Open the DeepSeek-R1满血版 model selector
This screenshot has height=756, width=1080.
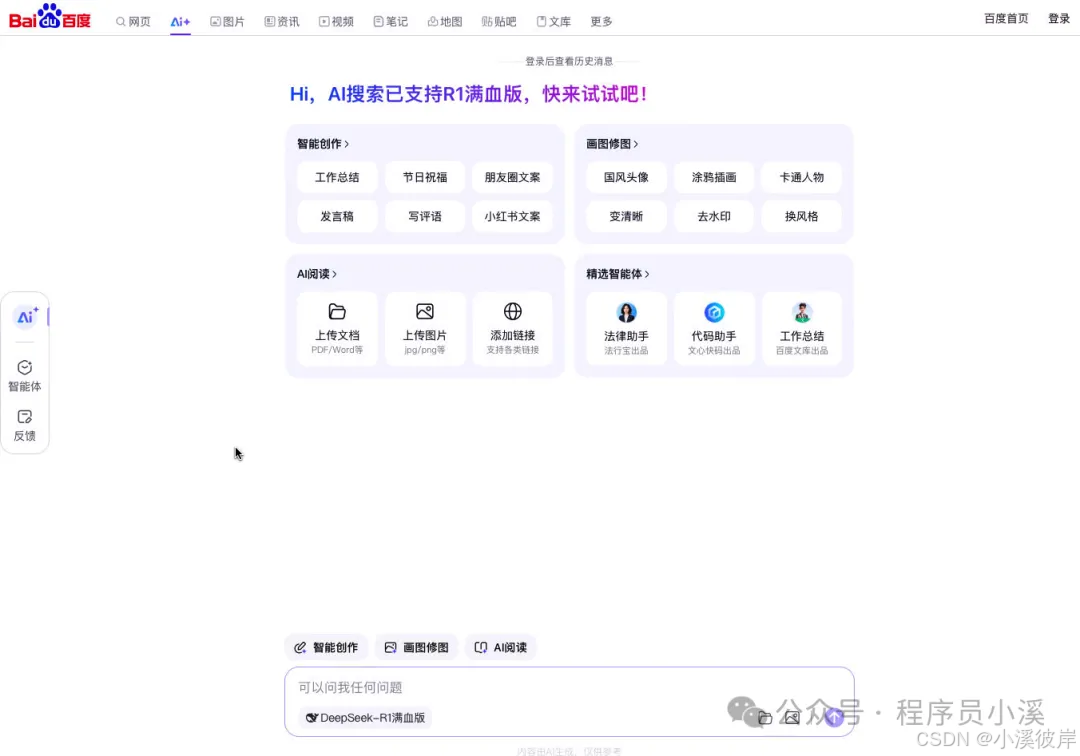tap(366, 717)
